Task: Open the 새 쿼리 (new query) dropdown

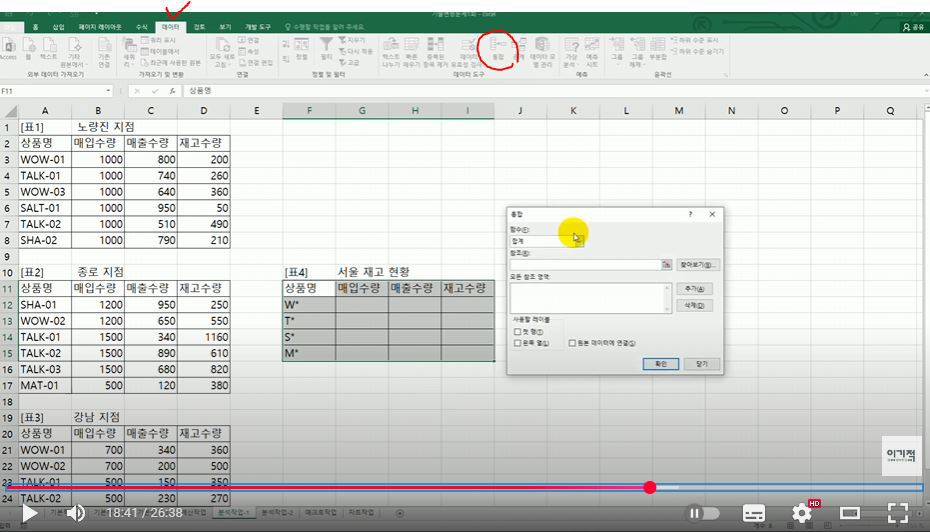Action: 129,52
